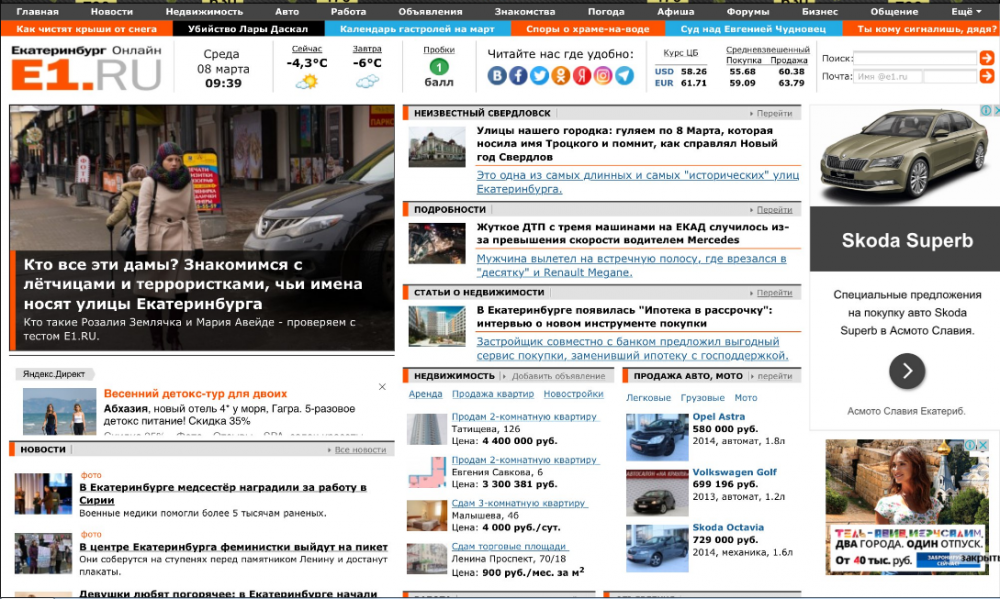Select the "Убийство Лары Даскал" tab
This screenshot has width=1000, height=599.
(248, 29)
